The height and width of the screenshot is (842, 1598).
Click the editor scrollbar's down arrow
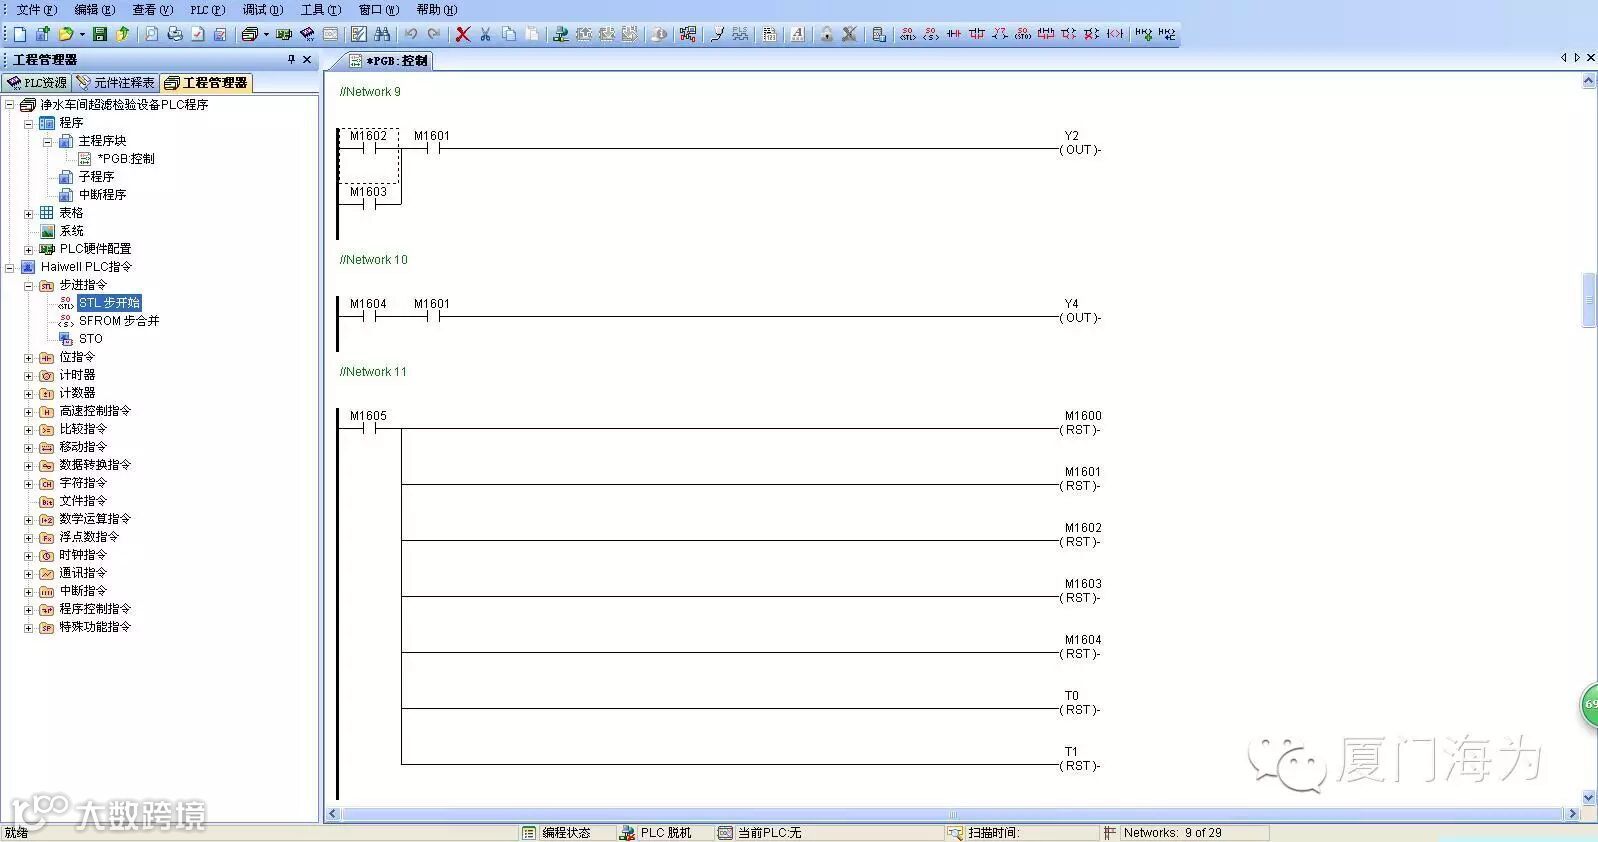coord(1589,798)
